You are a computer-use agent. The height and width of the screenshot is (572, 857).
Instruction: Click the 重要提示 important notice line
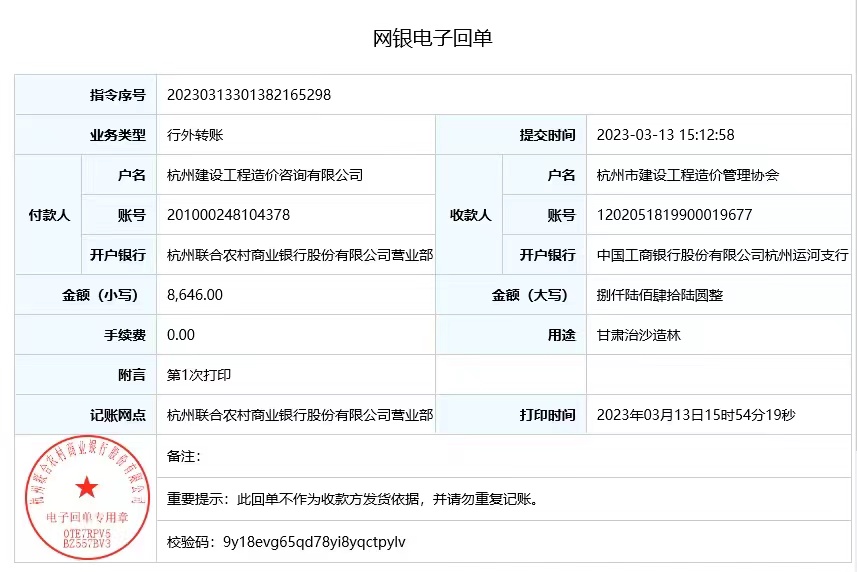tap(353, 498)
